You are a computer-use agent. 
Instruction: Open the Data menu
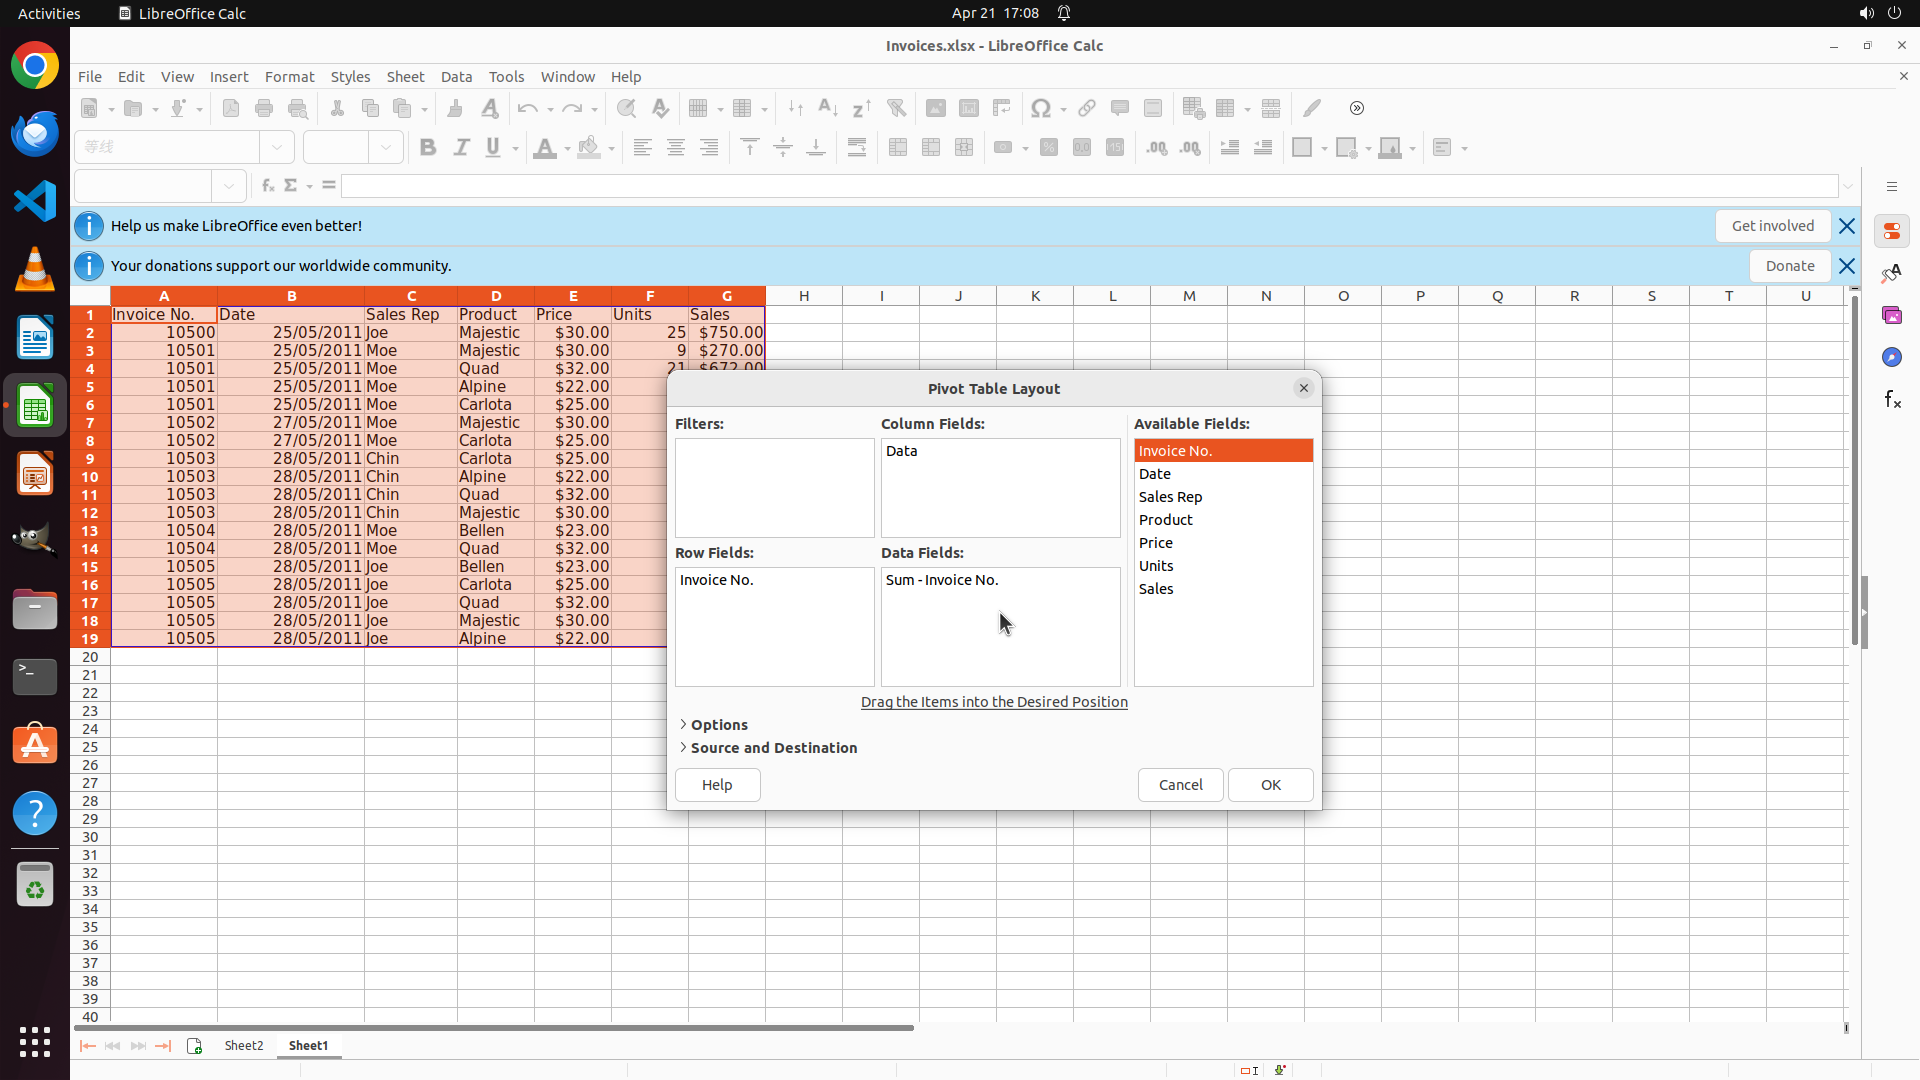point(456,77)
